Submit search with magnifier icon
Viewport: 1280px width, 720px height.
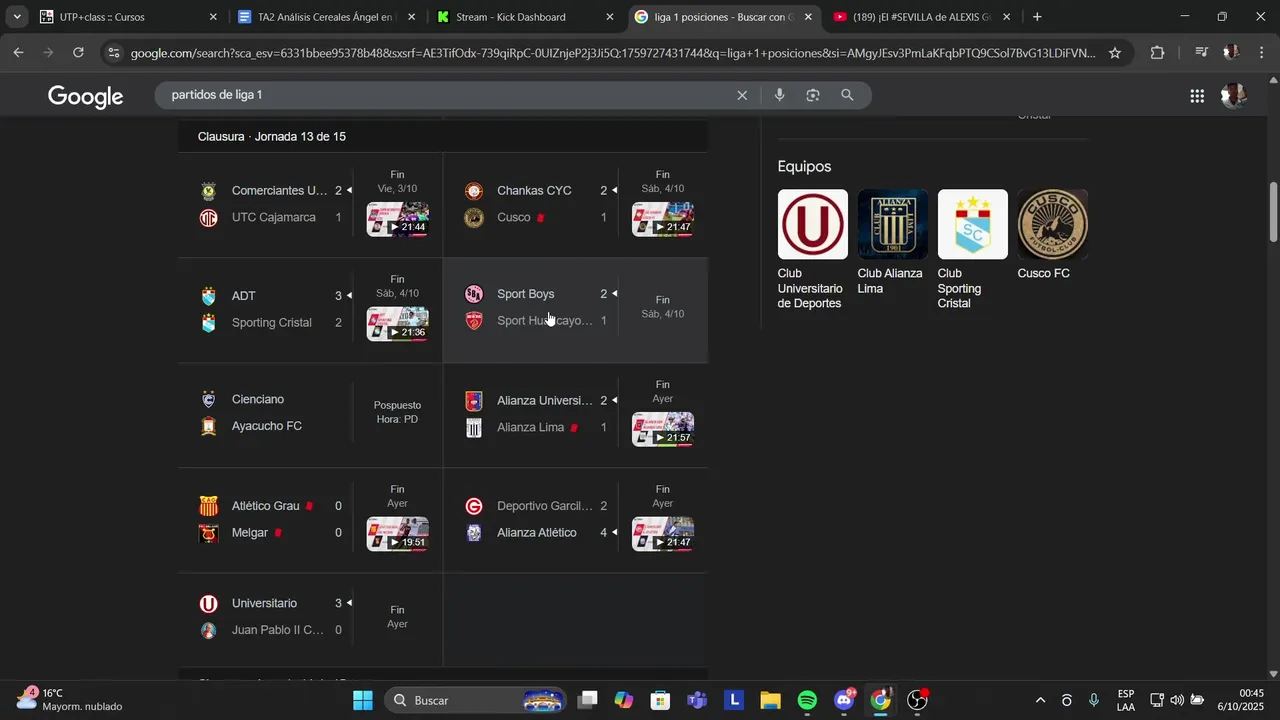[x=847, y=95]
